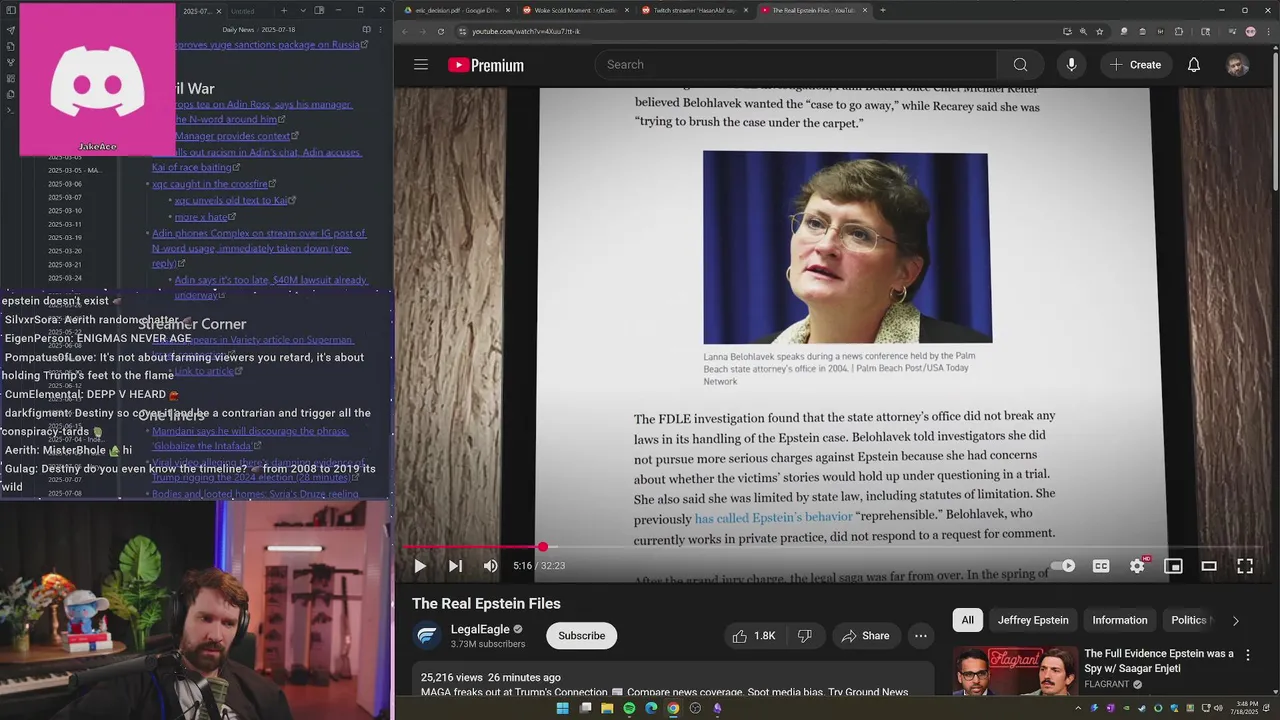Go back in browser
The image size is (1280, 720).
[405, 31]
